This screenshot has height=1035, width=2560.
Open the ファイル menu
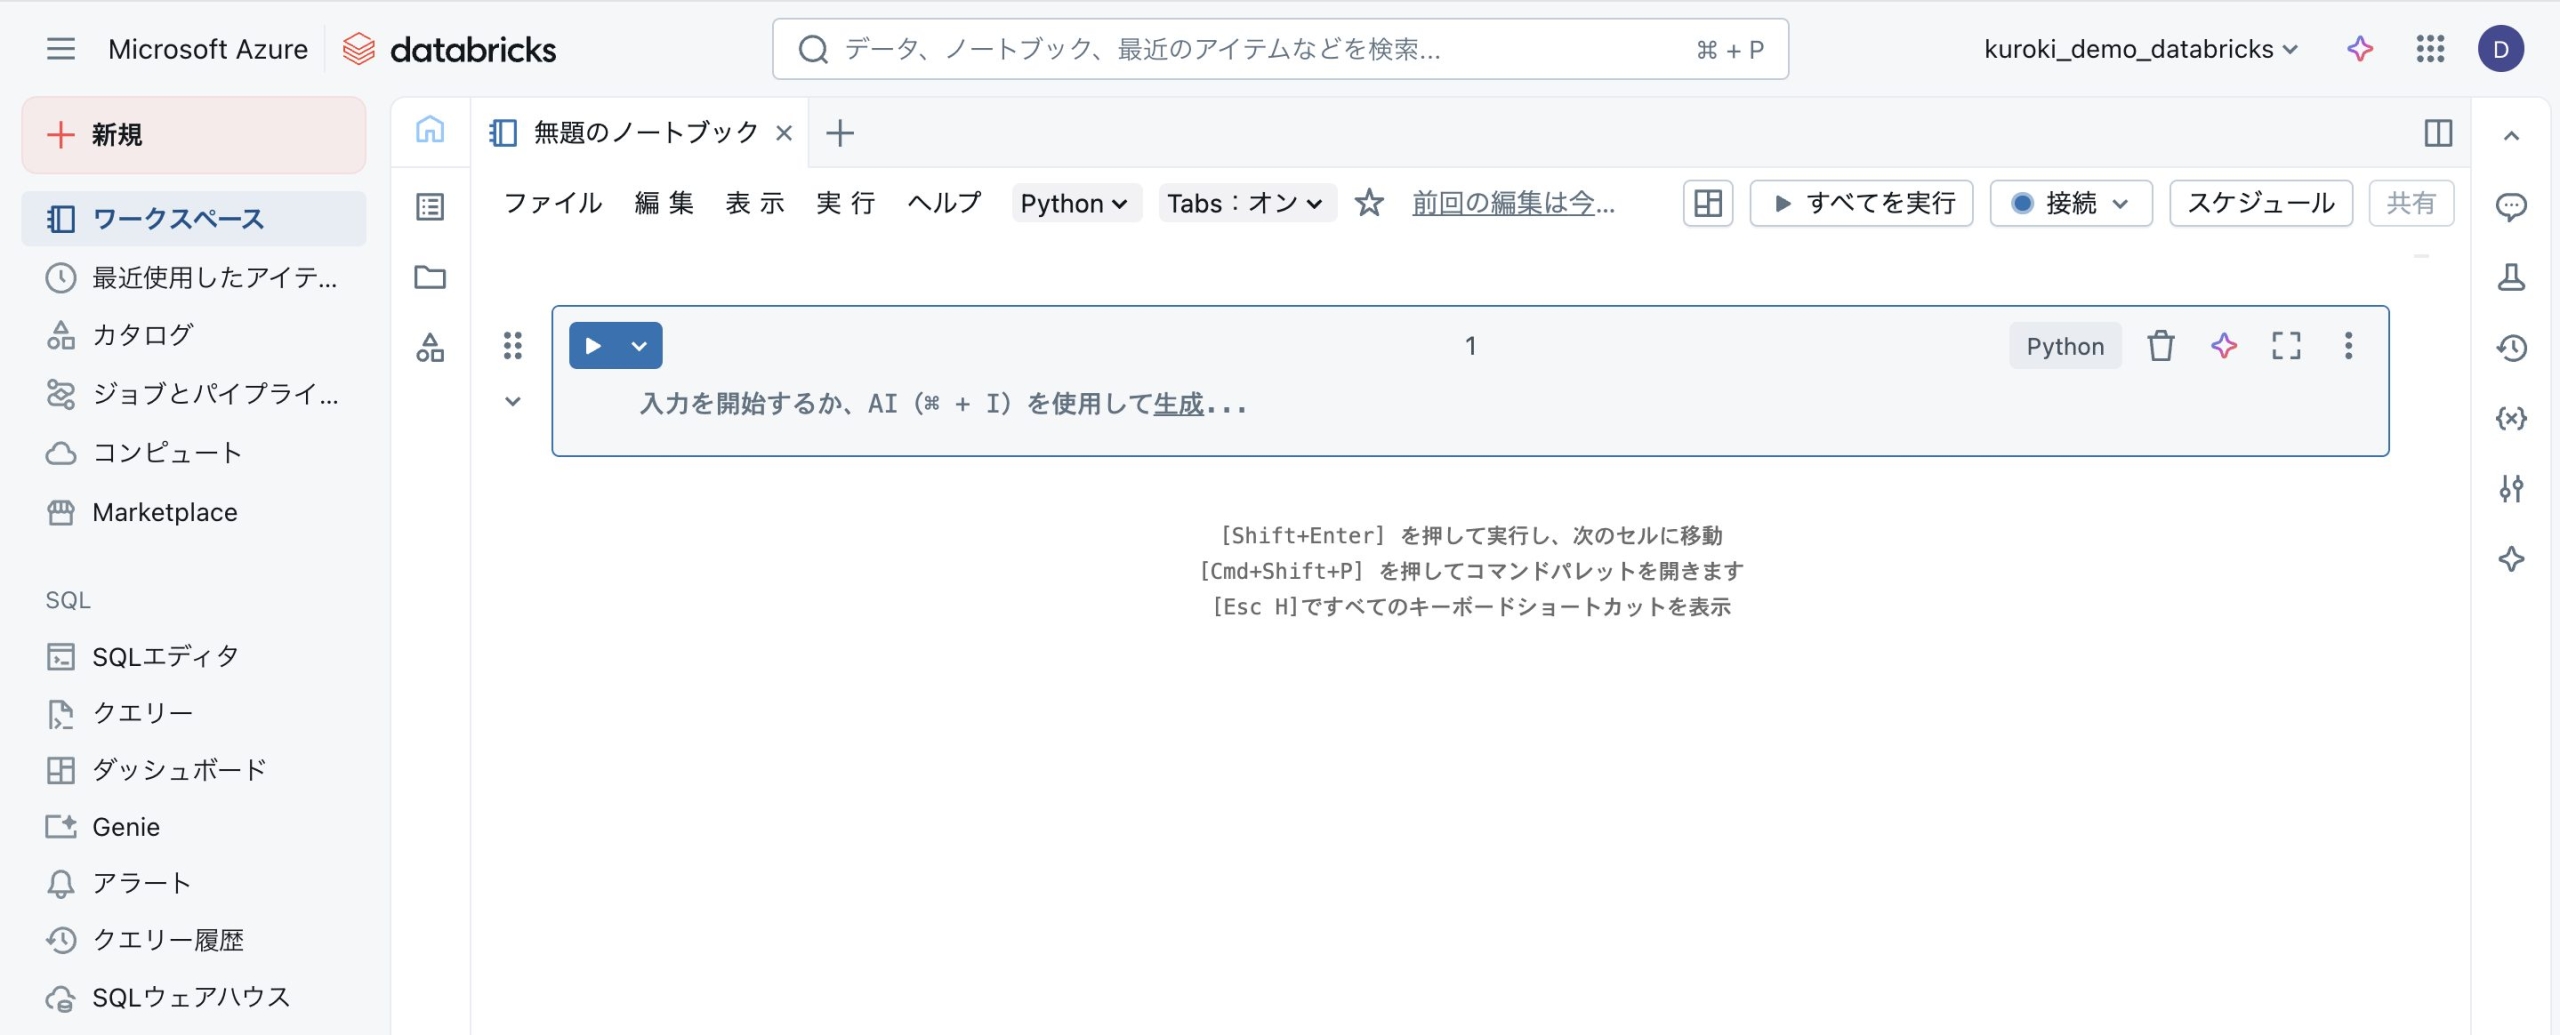(553, 203)
